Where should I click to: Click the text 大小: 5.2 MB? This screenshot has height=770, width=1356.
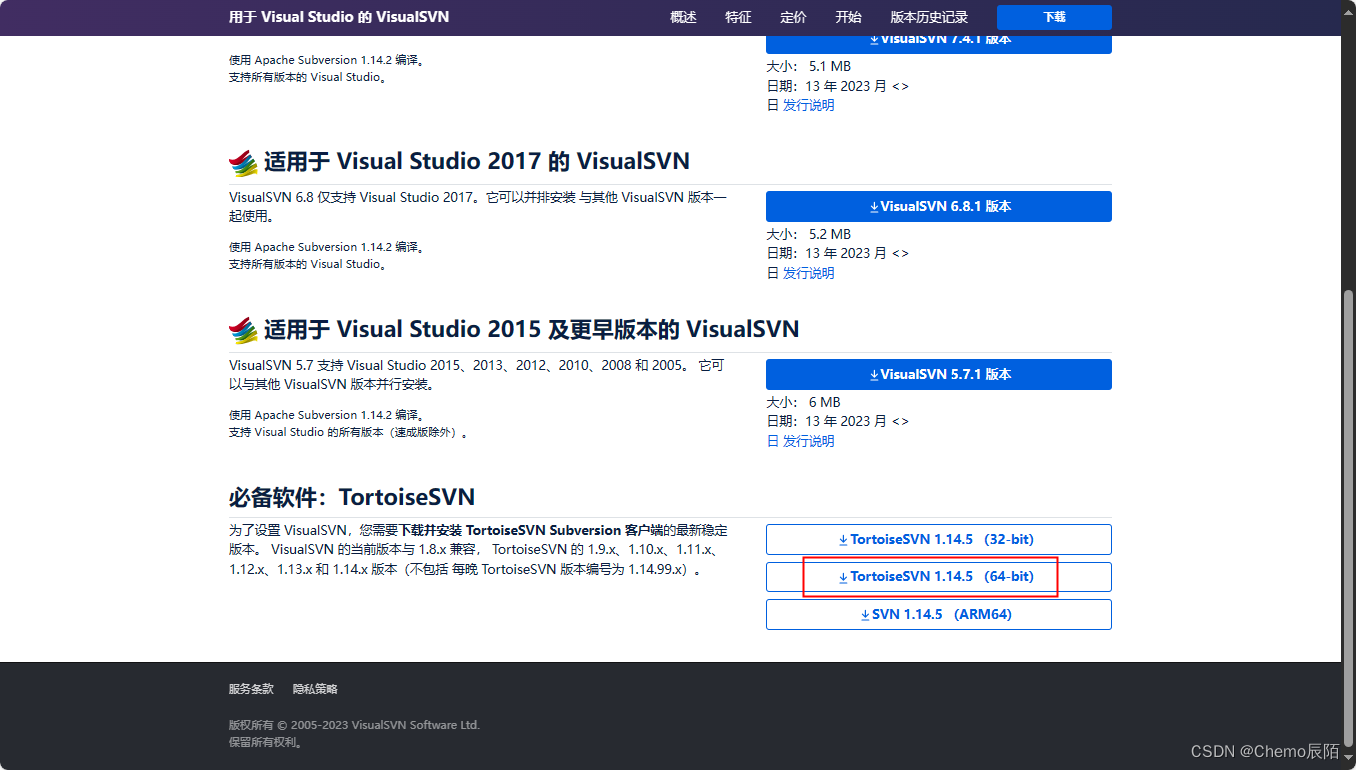pyautogui.click(x=809, y=234)
